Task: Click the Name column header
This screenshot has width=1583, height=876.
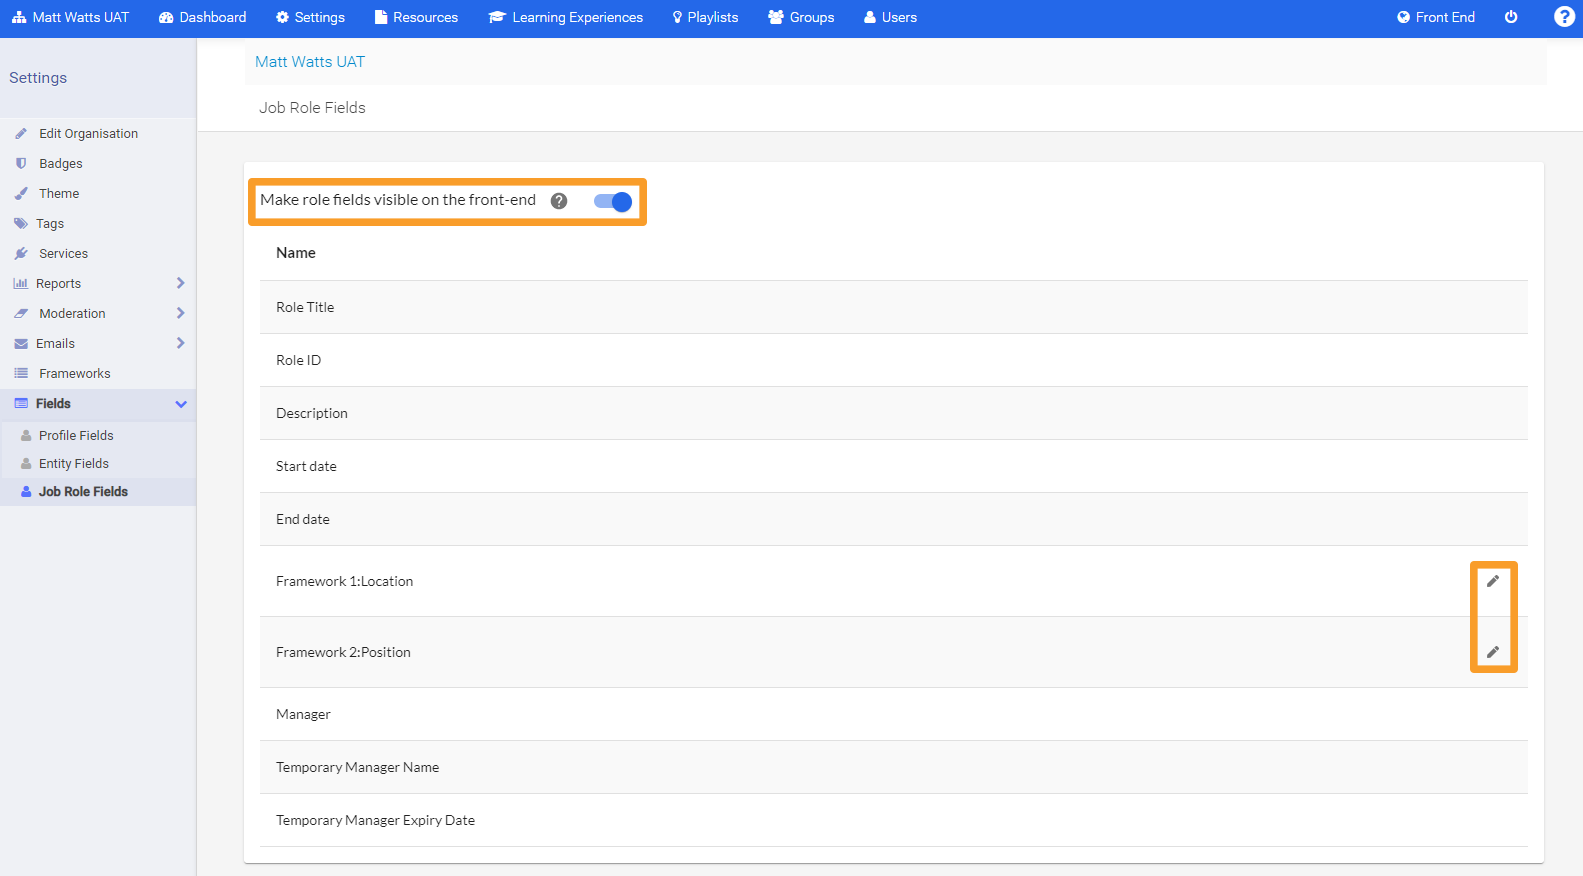Action: [x=296, y=253]
